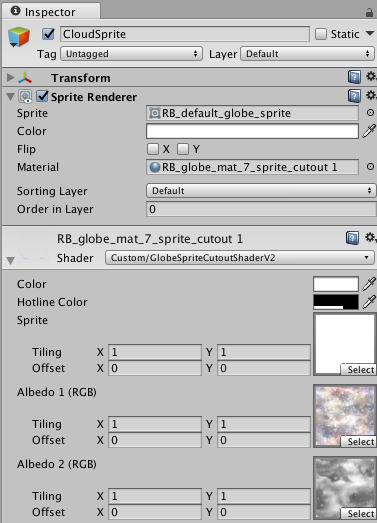The image size is (377, 523).
Task: Open Transform component gear menu
Action: point(371,76)
